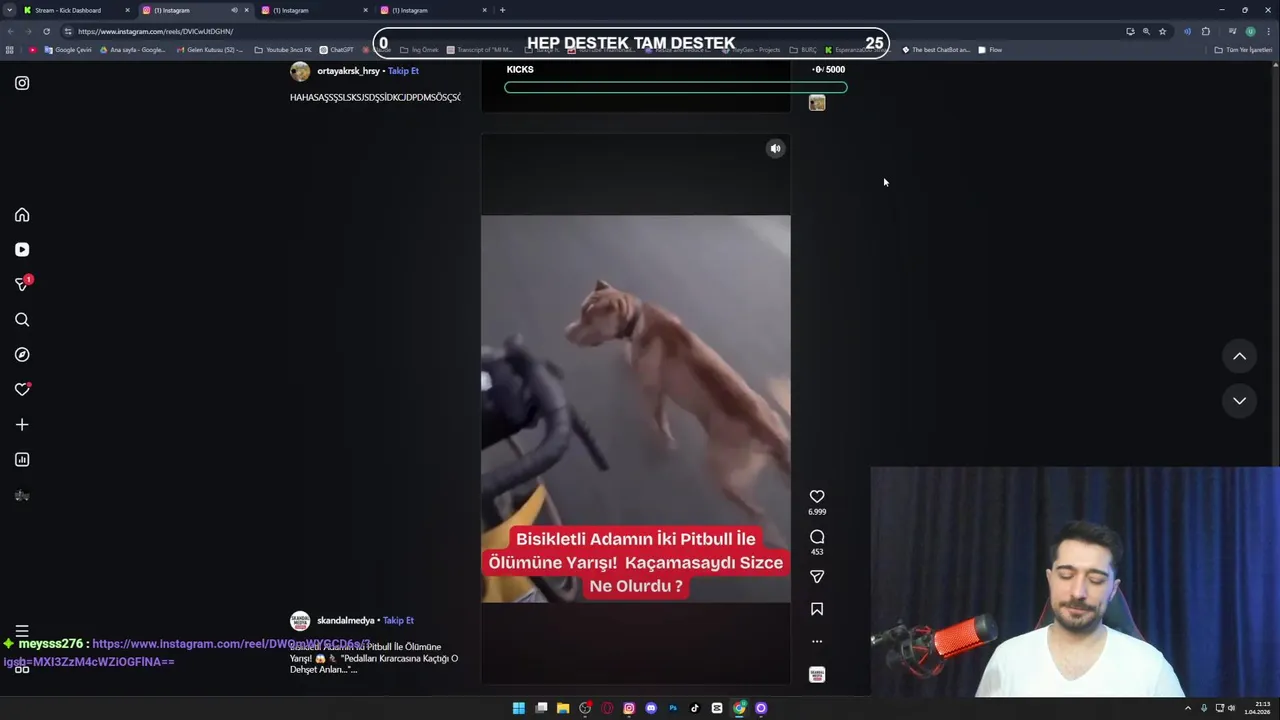Comment on the pitbull reel

(x=817, y=537)
